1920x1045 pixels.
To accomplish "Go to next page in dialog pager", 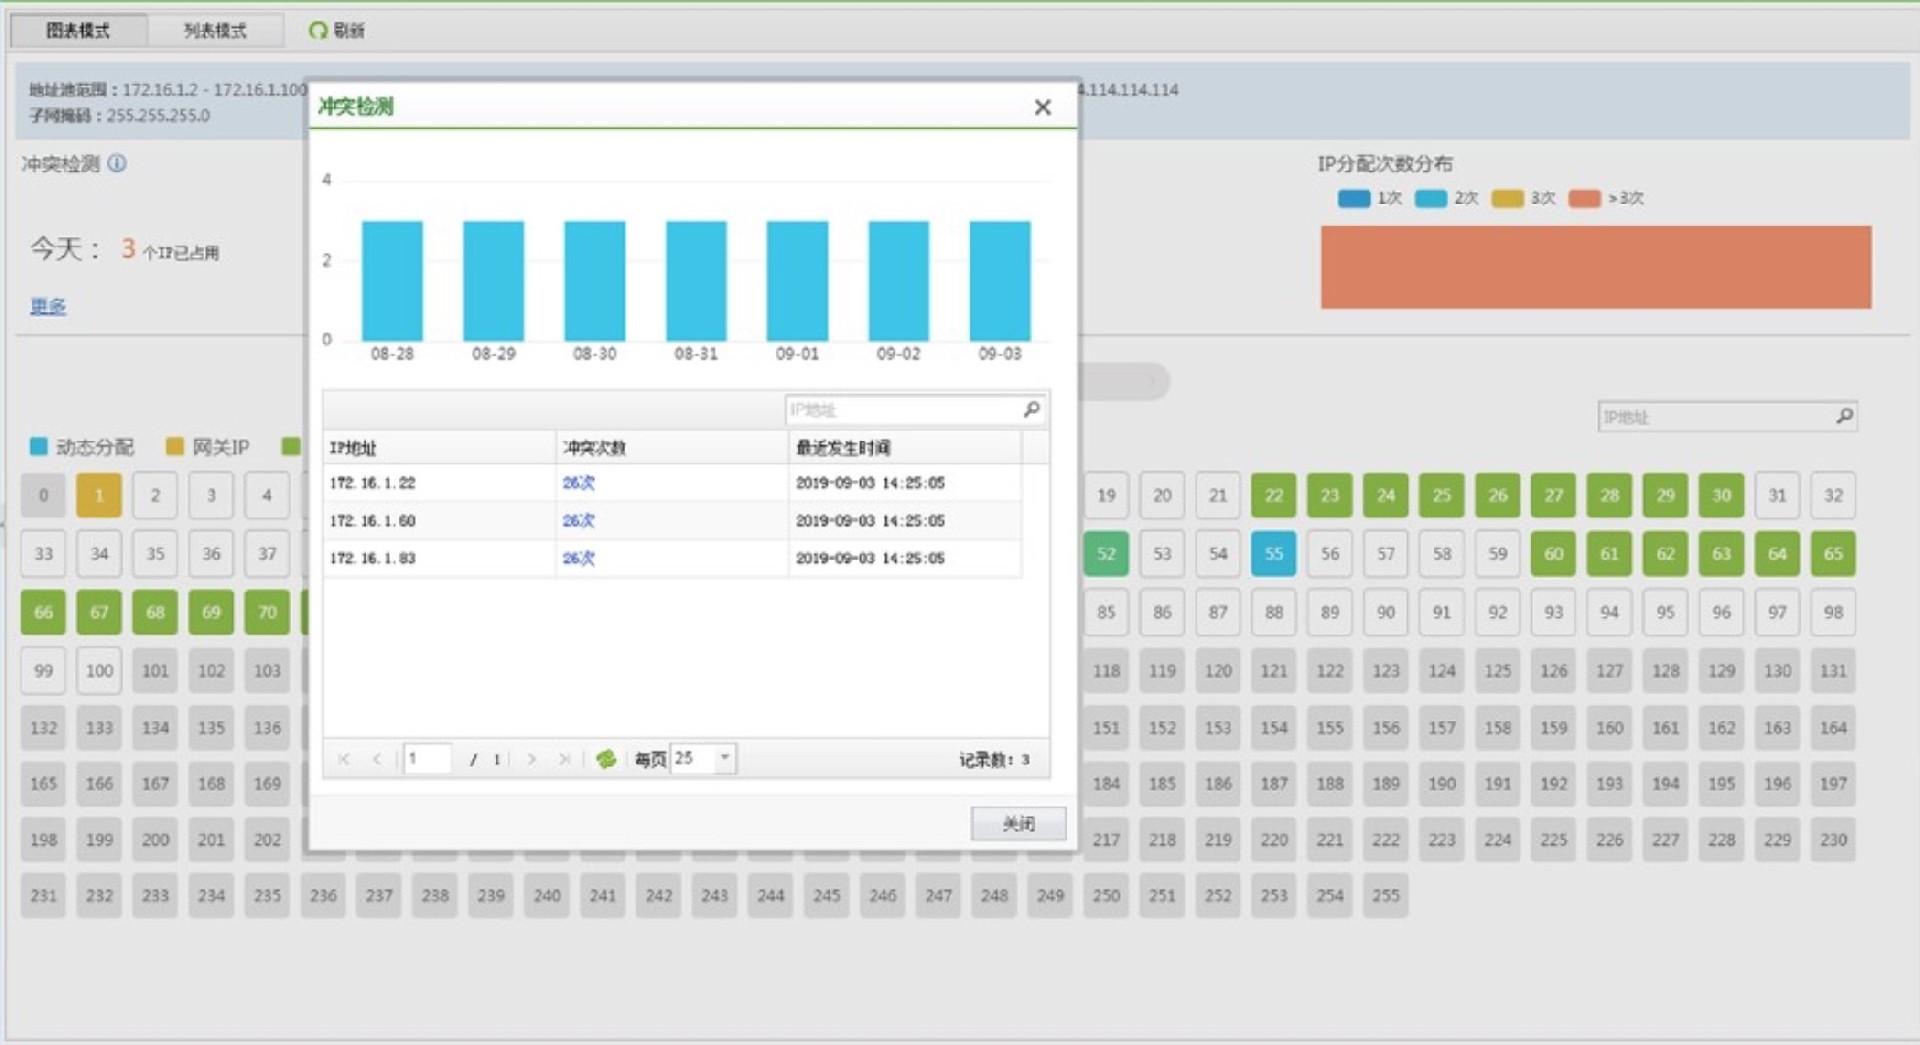I will click(532, 759).
